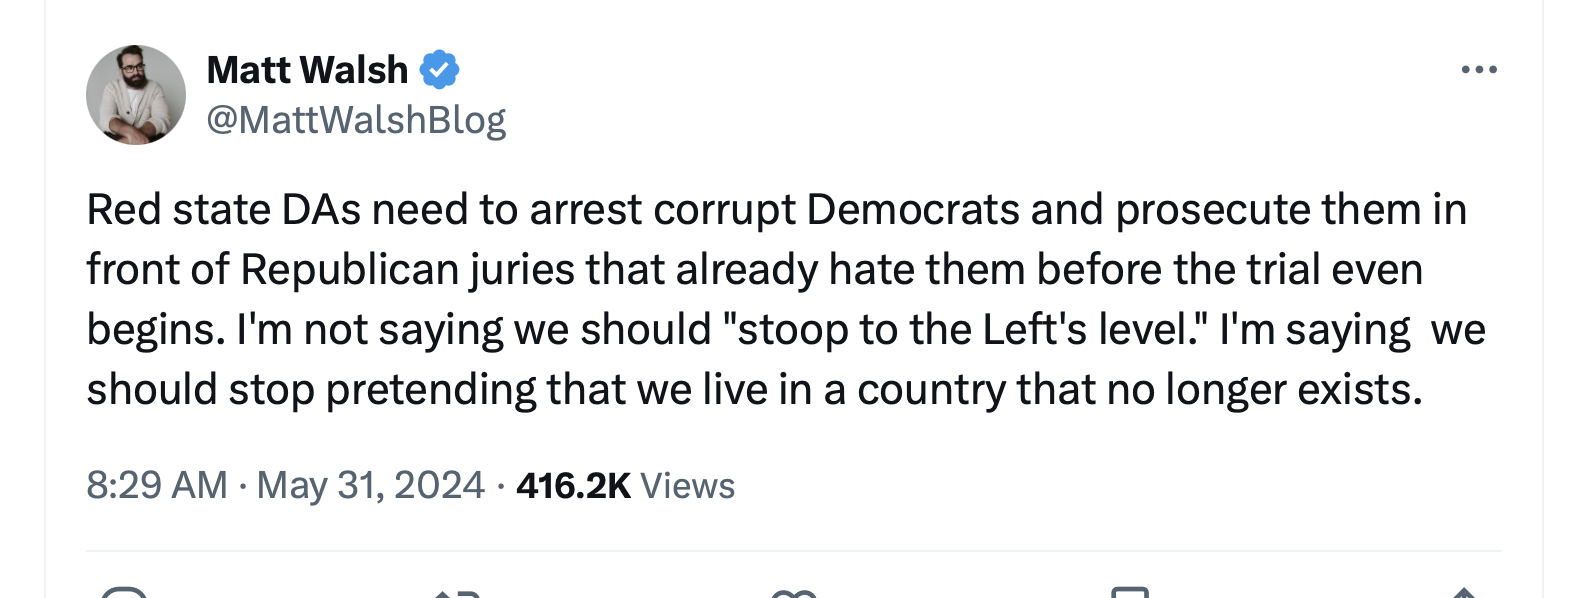Click the share upload icon

pos(1464,593)
